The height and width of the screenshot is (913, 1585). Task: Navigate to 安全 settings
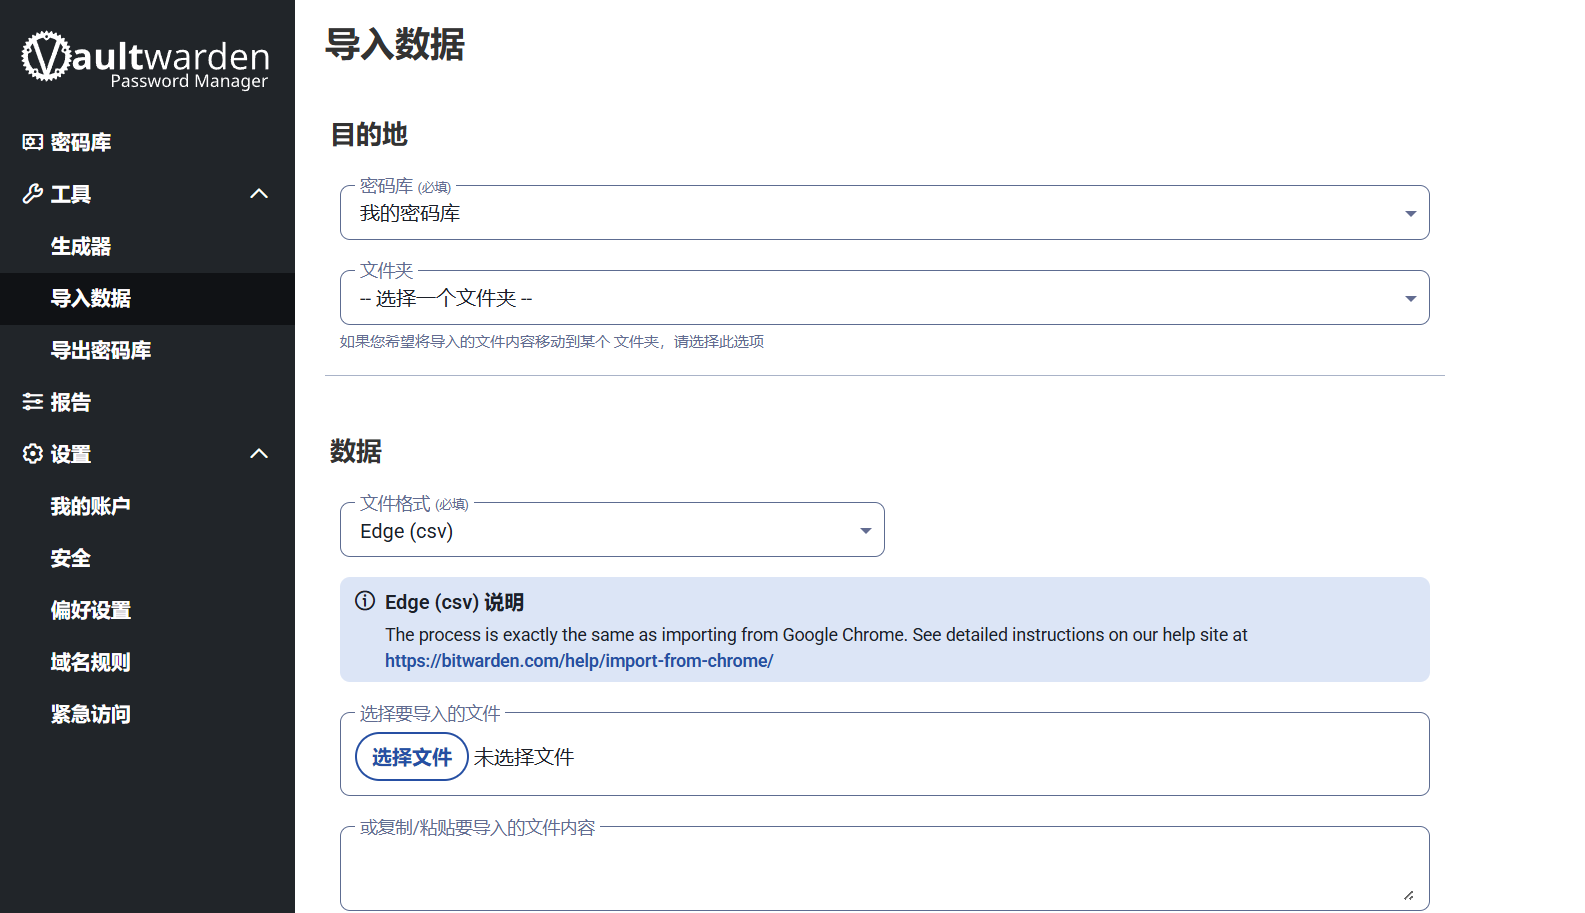71,558
